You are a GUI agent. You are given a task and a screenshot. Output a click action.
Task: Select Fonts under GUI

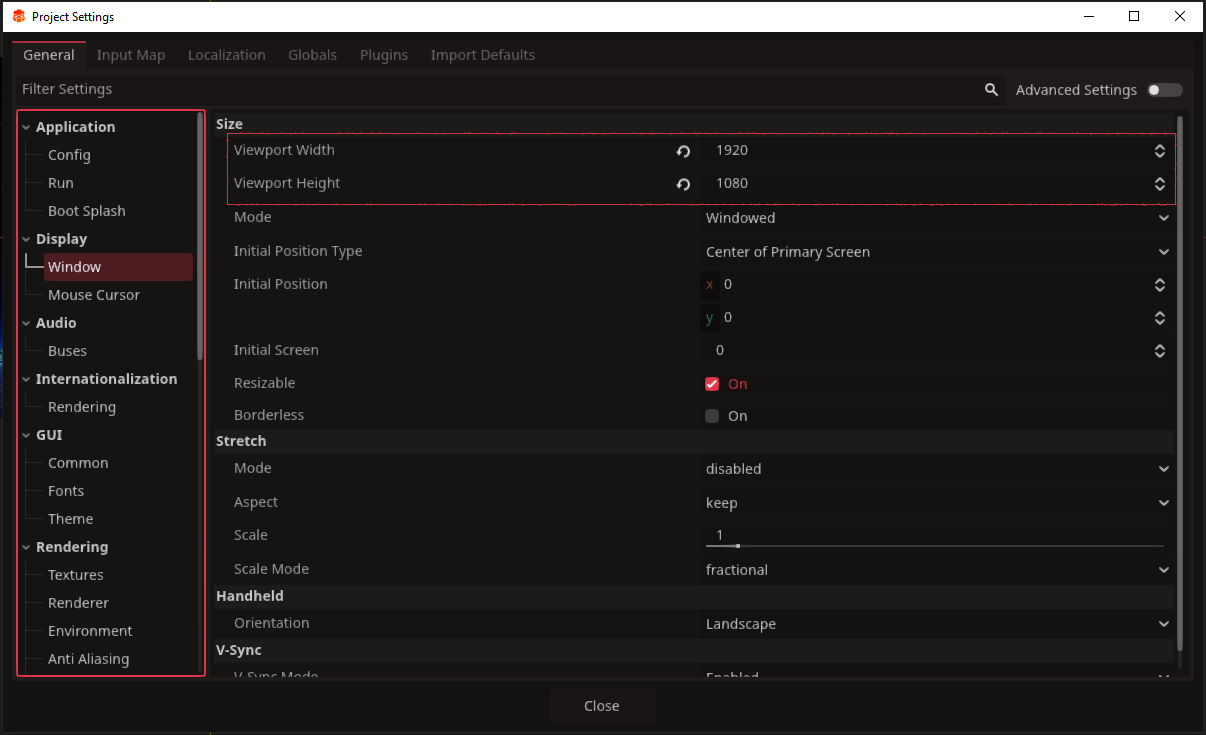click(x=66, y=491)
